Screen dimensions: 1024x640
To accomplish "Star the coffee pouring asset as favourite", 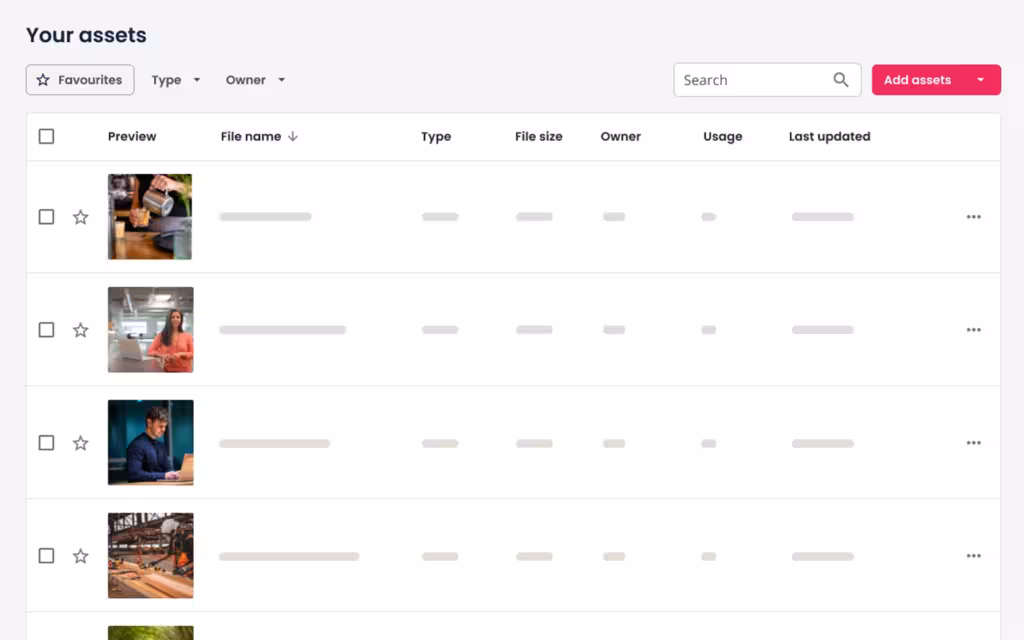I will pyautogui.click(x=80, y=217).
